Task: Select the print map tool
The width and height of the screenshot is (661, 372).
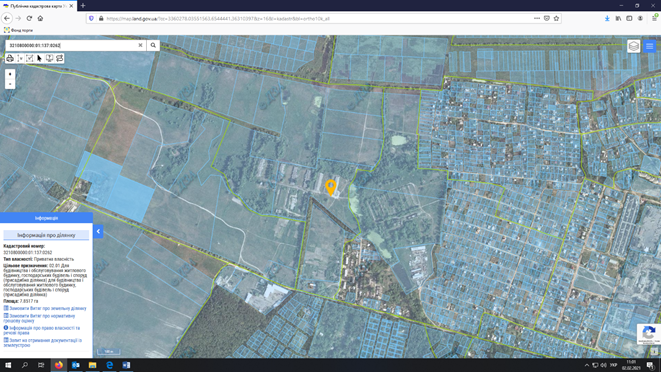Action: pyautogui.click(x=10, y=58)
